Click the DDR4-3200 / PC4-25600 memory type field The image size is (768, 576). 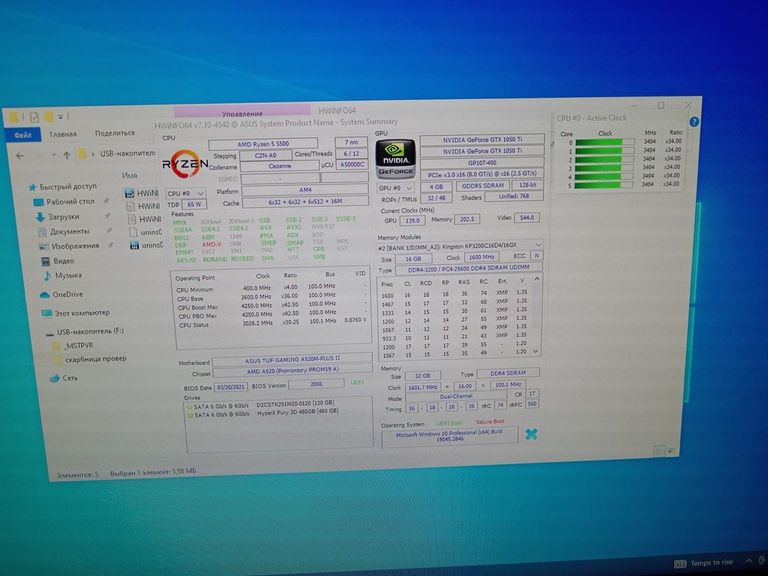tap(468, 269)
